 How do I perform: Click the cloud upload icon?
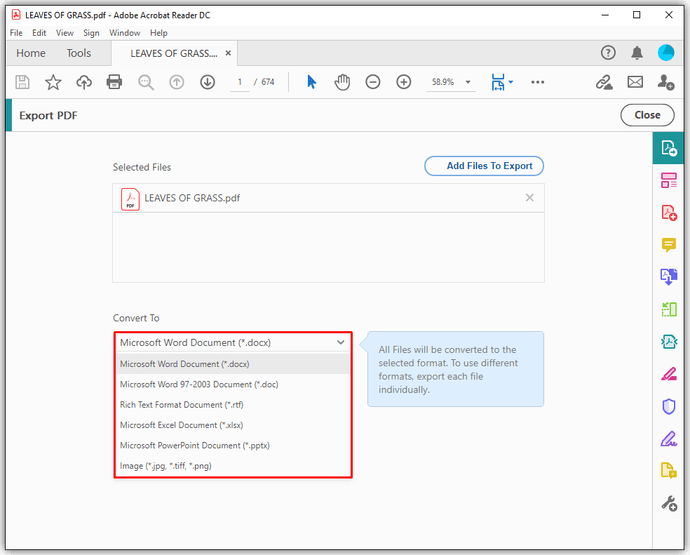tap(84, 82)
